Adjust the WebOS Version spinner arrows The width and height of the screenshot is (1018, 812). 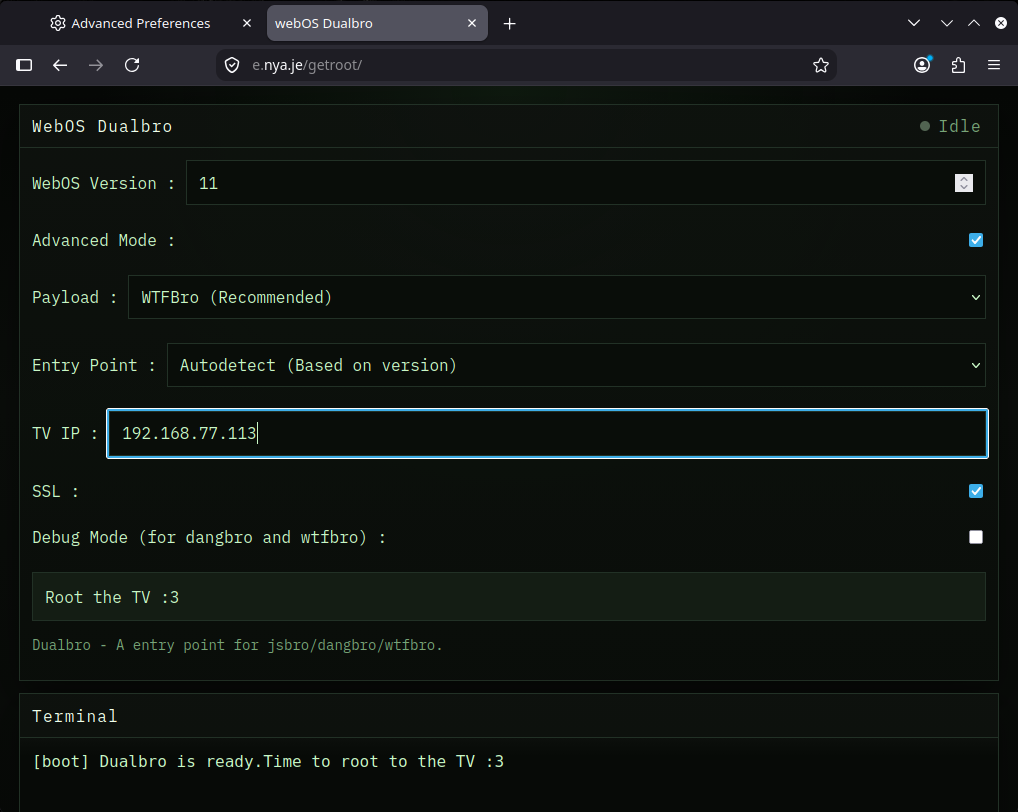pyautogui.click(x=963, y=183)
